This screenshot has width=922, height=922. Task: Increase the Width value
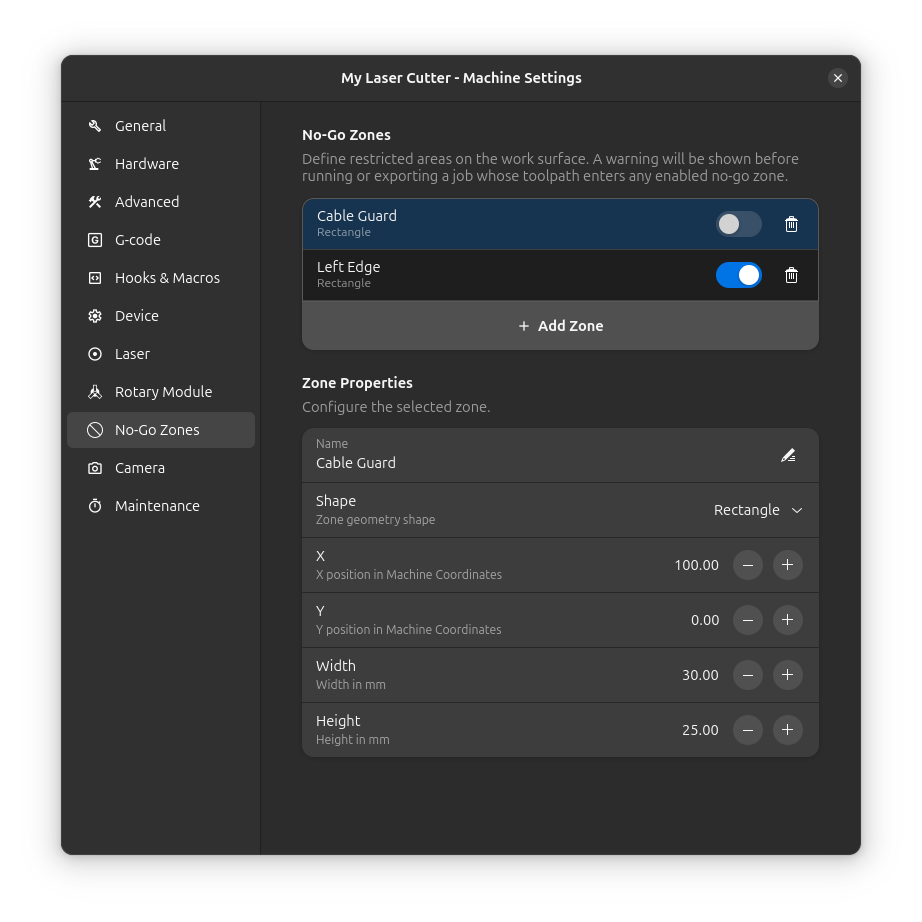(787, 675)
